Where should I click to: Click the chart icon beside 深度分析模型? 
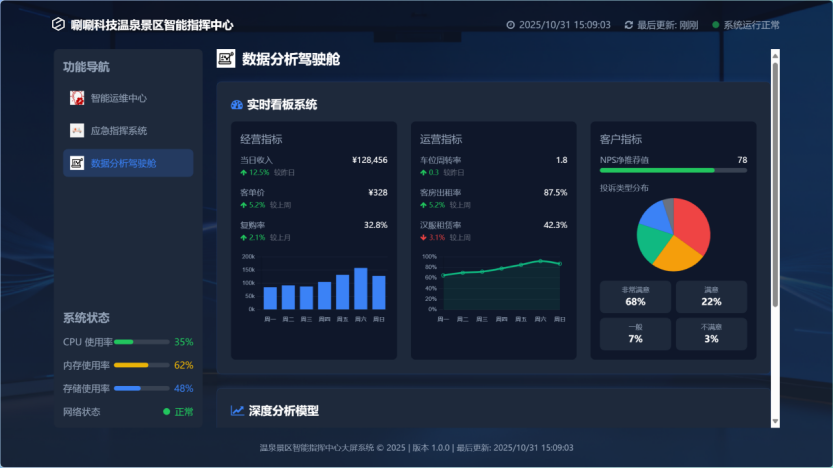tap(237, 410)
